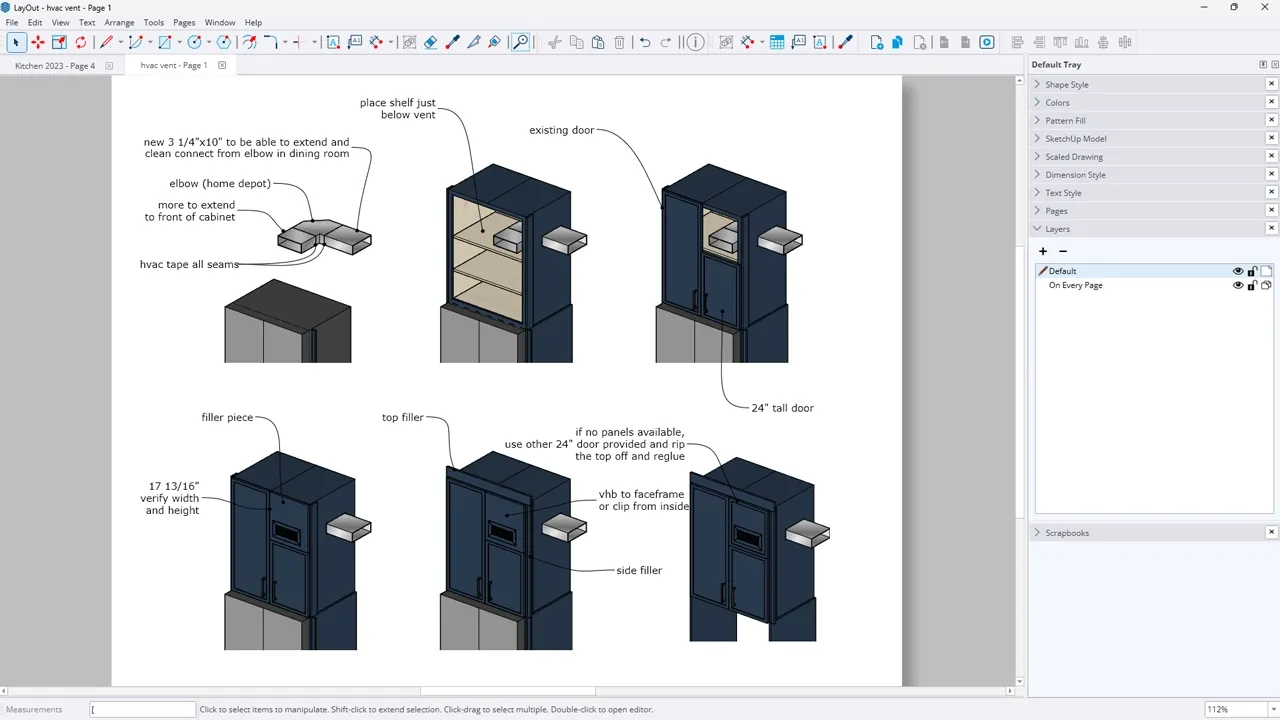The image size is (1280, 720).
Task: Select the Line drawing tool
Action: [106, 42]
